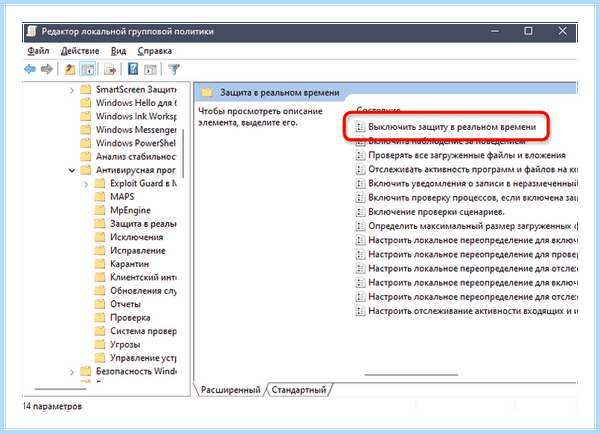
Task: Go up one level folder icon
Action: pyautogui.click(x=70, y=69)
